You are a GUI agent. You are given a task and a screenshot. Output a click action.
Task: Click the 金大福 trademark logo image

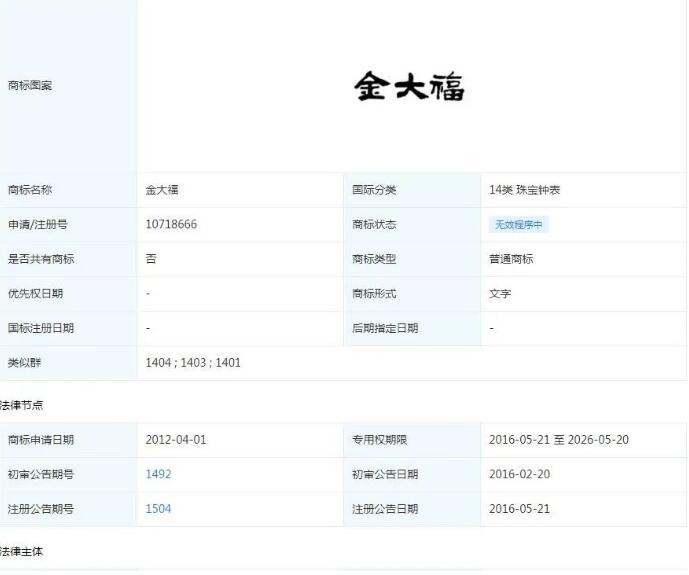[x=409, y=88]
